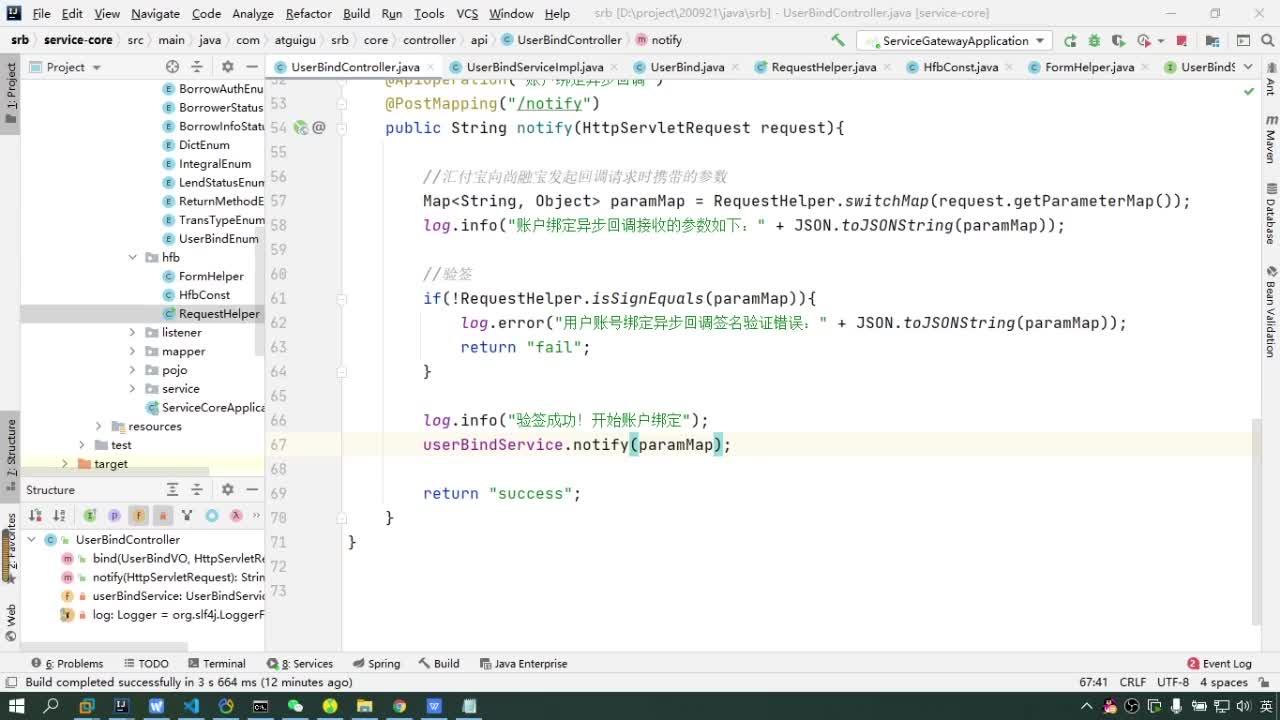Build project with hammer icon
Viewport: 1280px width, 720px height.
coord(838,40)
